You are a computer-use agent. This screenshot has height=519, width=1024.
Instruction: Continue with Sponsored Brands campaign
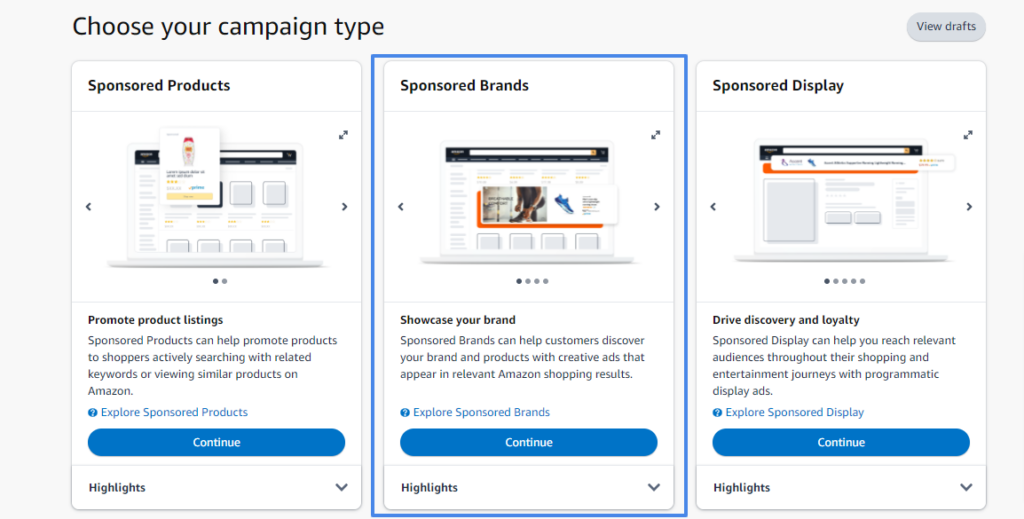[x=528, y=443]
